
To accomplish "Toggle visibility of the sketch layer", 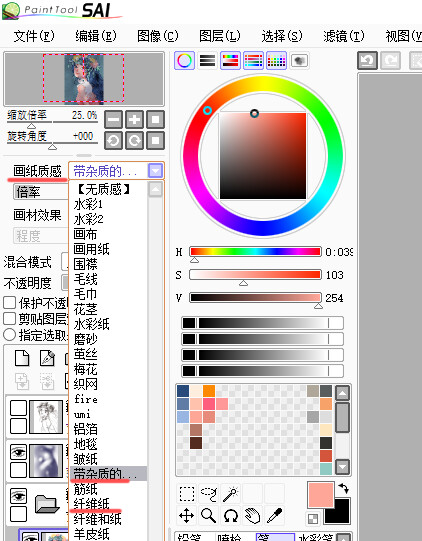I will [x=18, y=408].
